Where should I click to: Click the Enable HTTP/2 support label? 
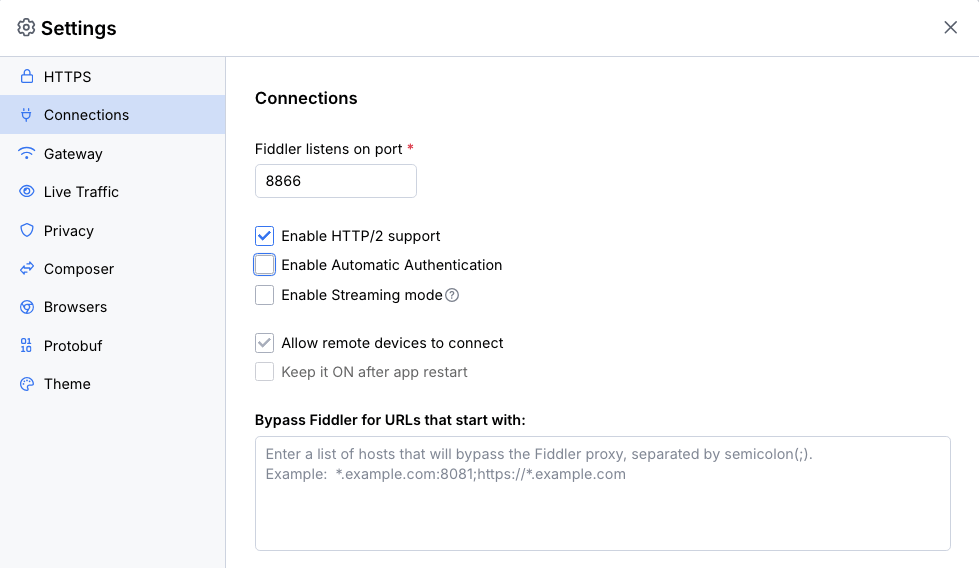point(360,236)
